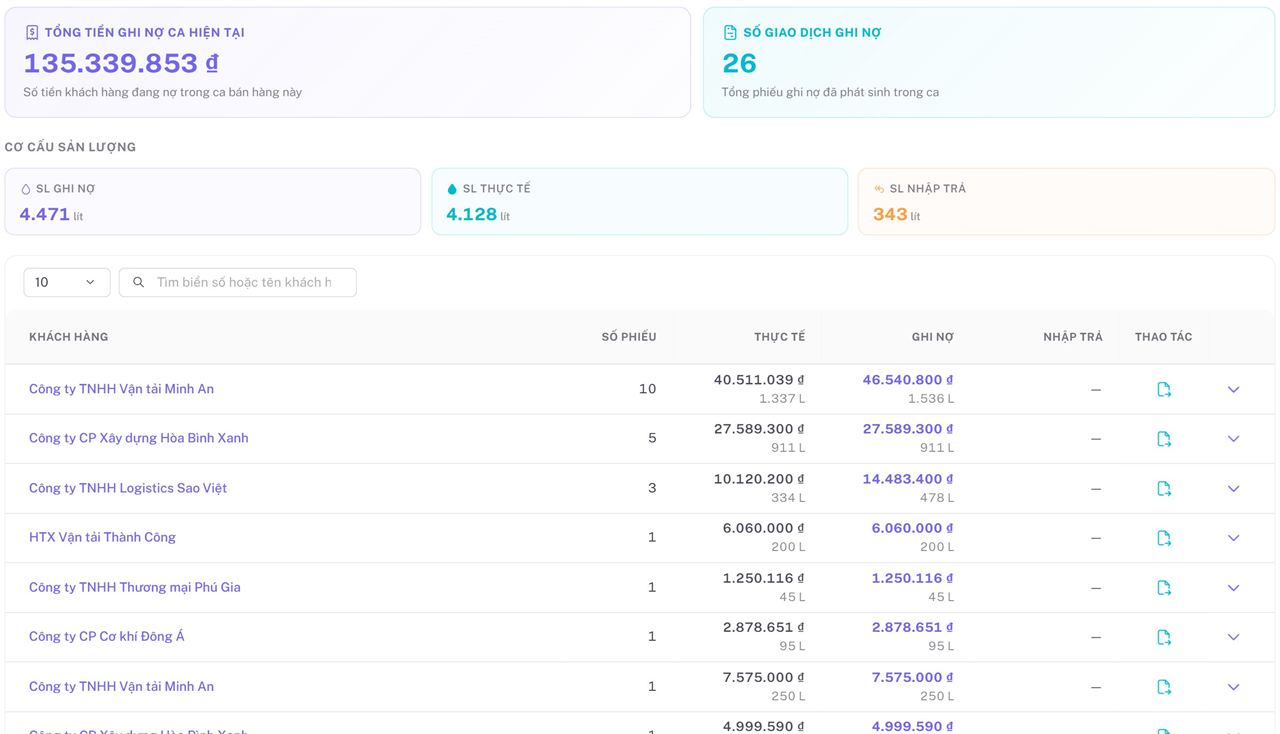Screen dimensions: 1280x734
Task: Click the NHẬP TRẢ column header
Action: [1073, 337]
